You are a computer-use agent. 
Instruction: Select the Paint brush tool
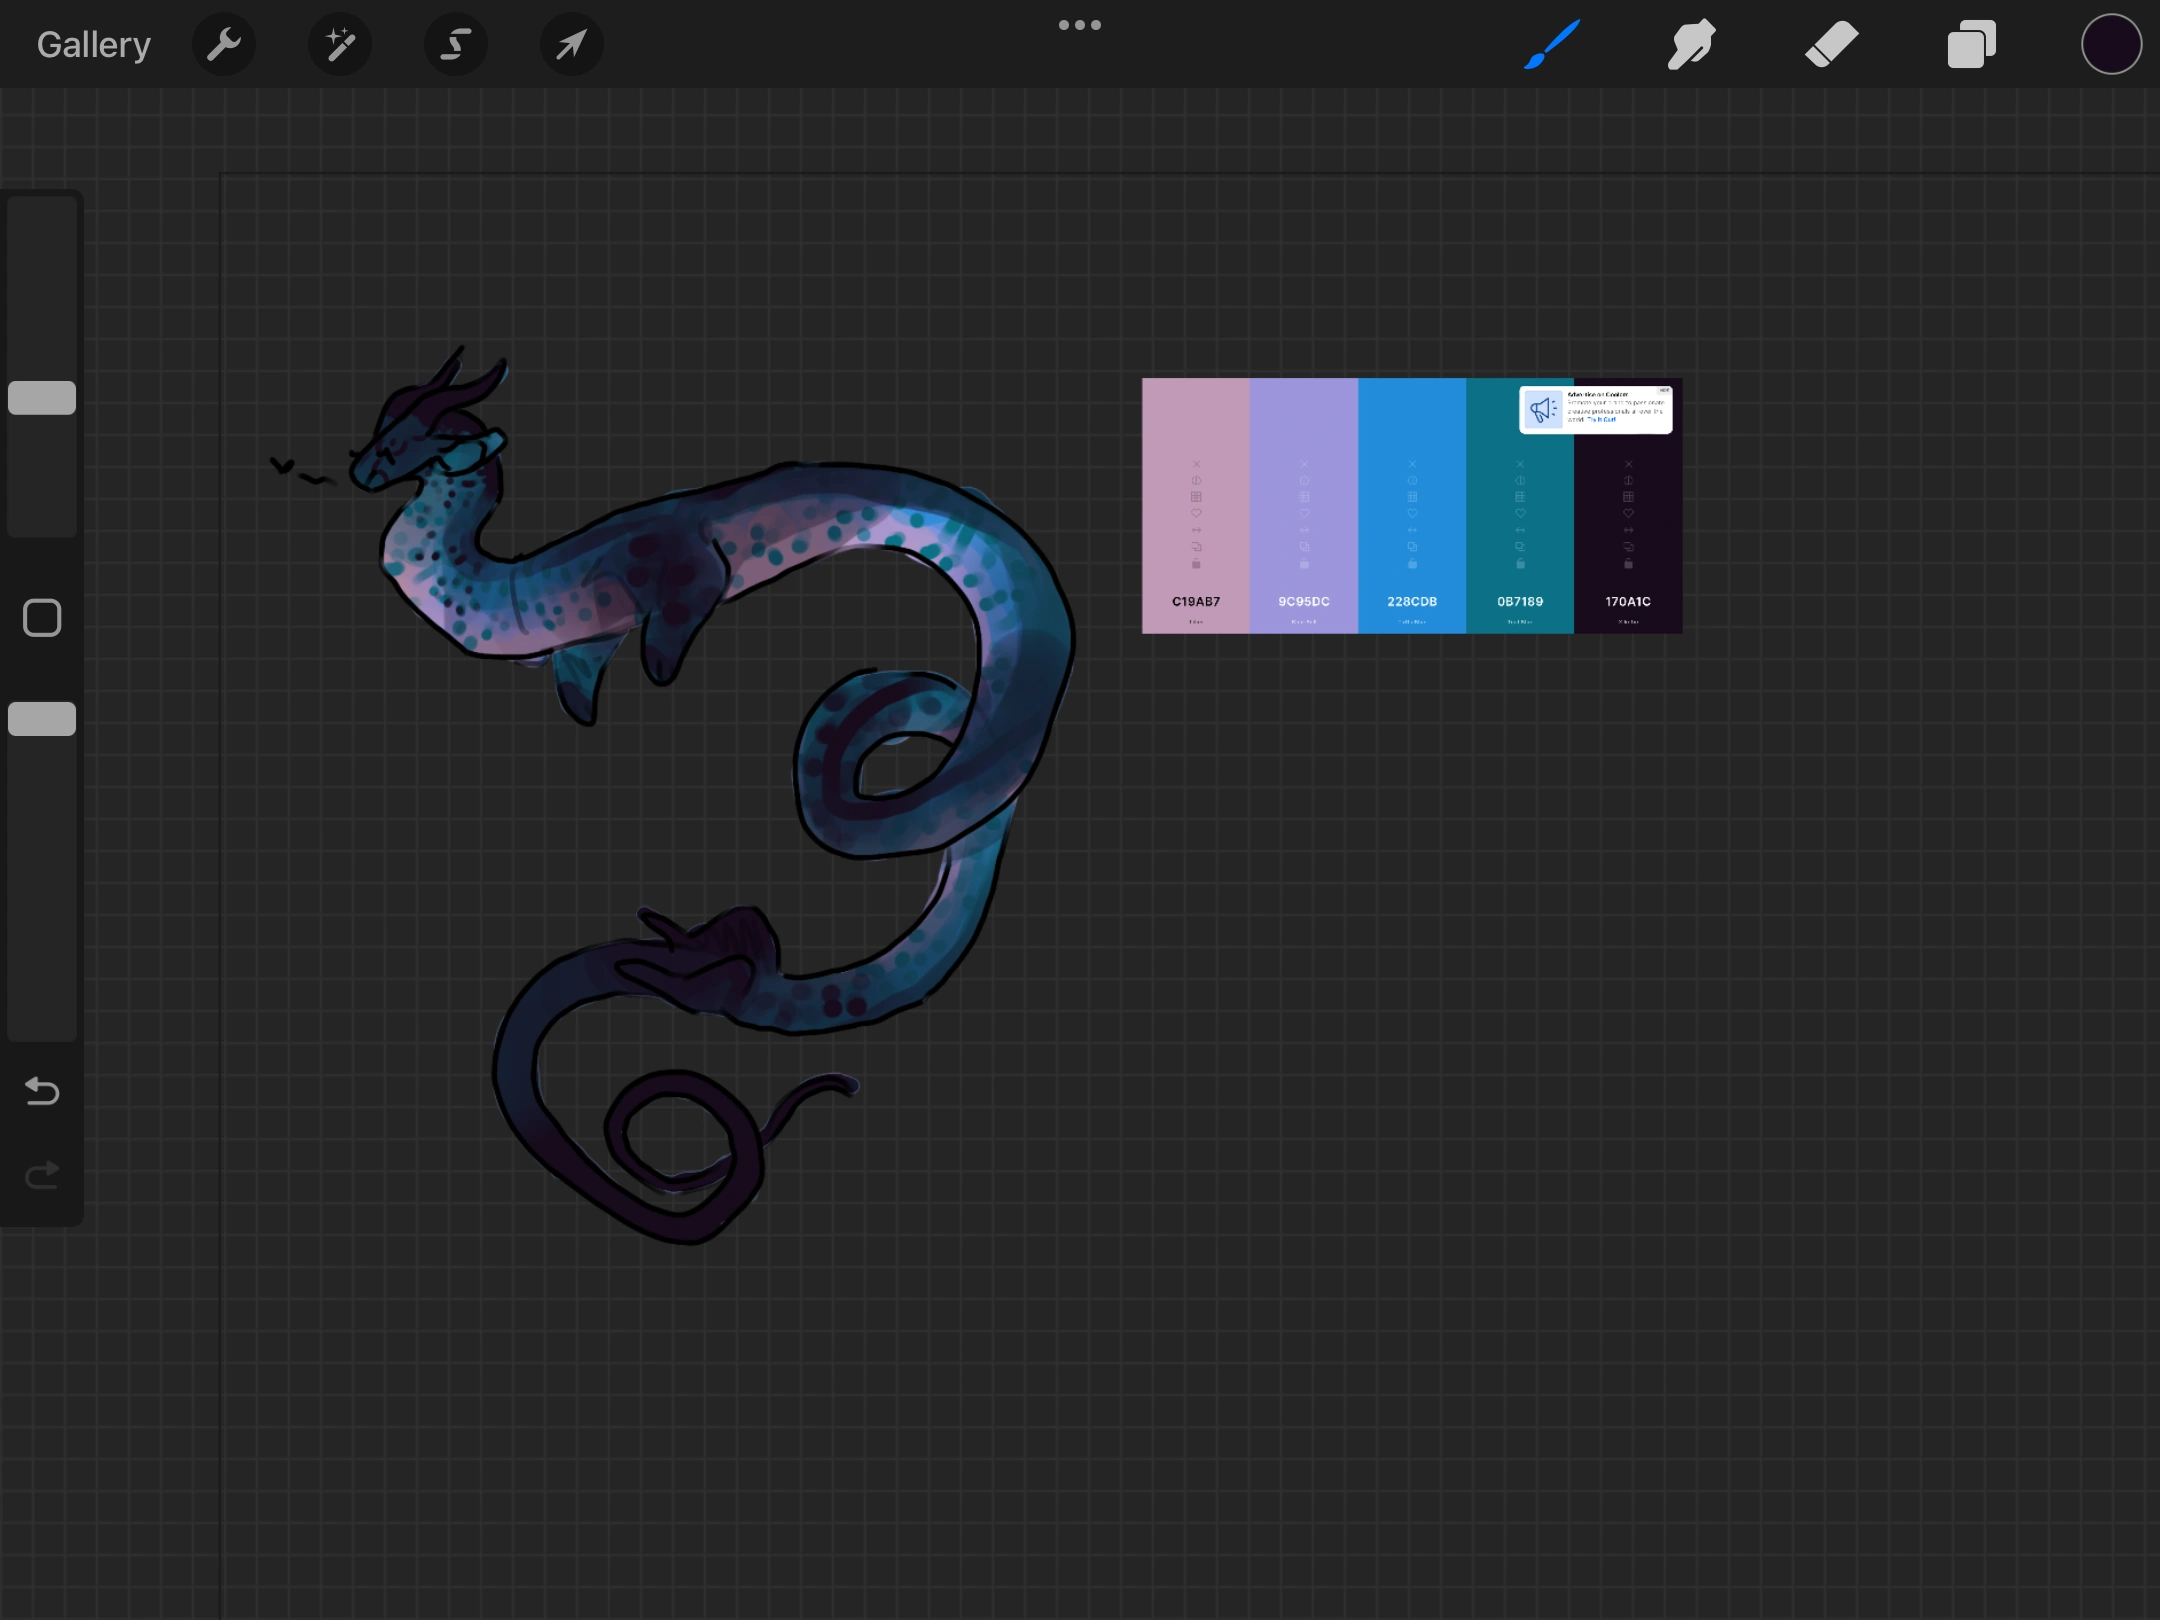point(1552,45)
